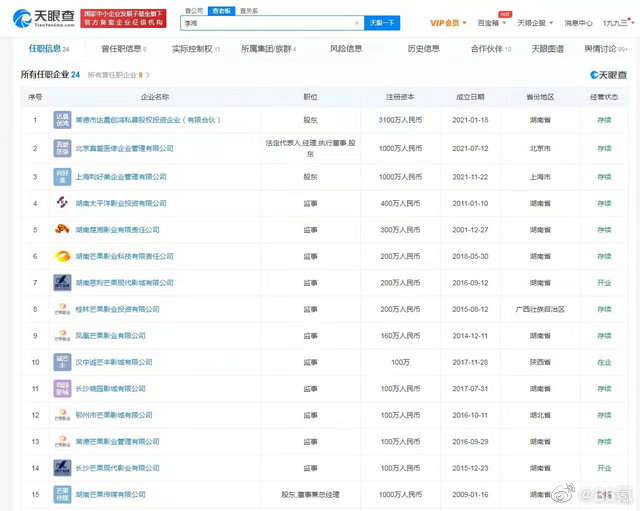
Task: Open logo of 湖南芒果传媒有限公司
Action: pos(62,494)
